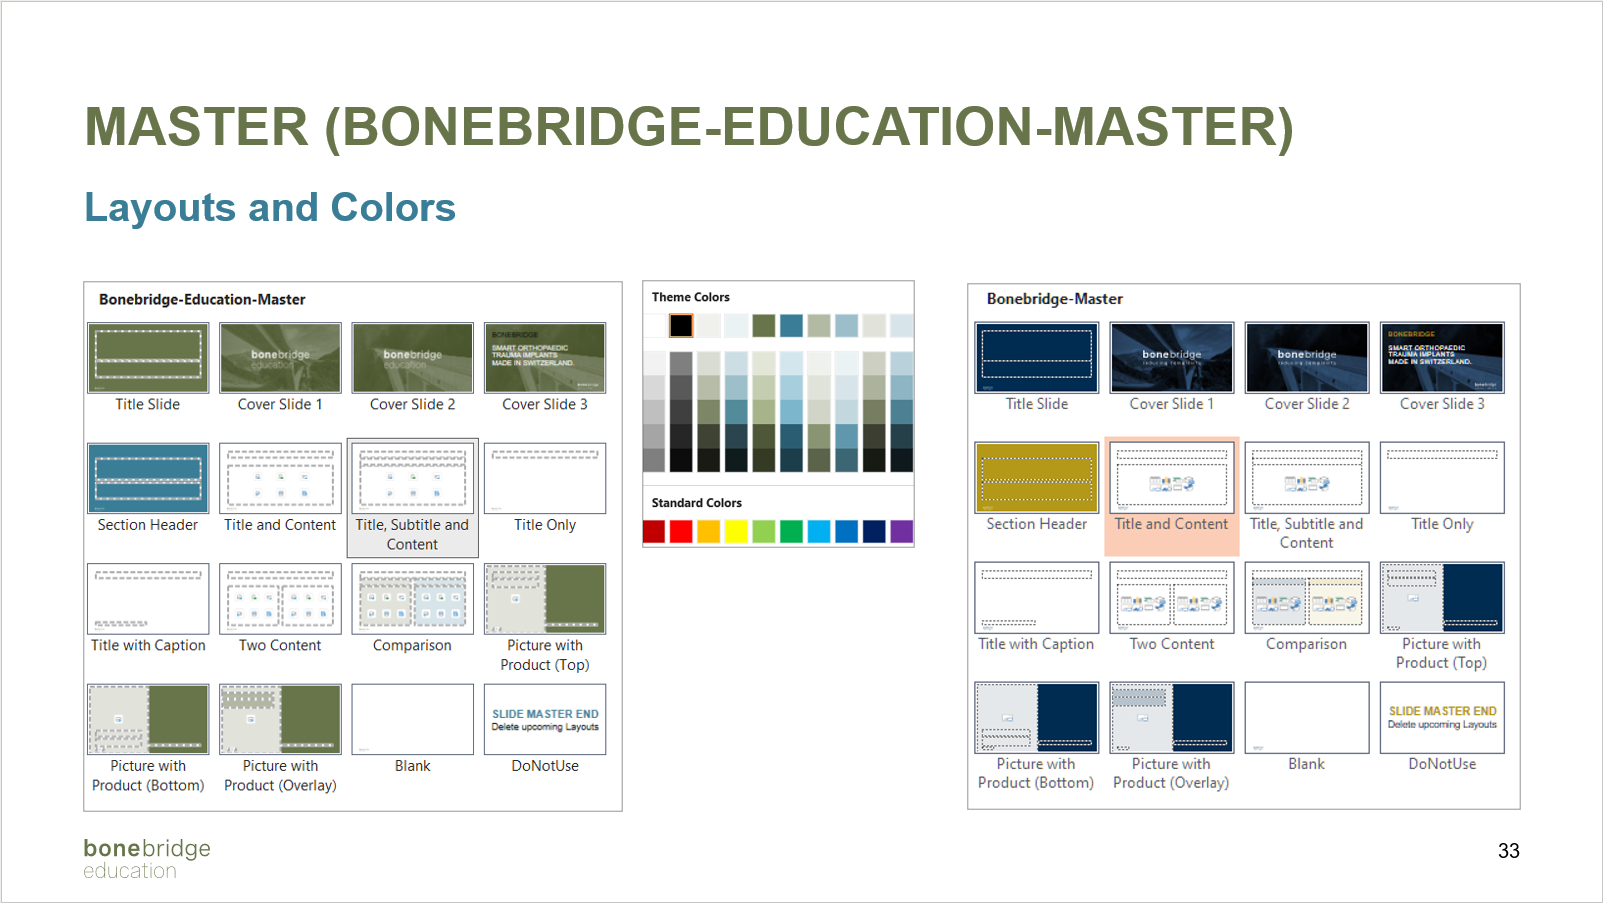Choose the gold Section Header layout thumbnail
This screenshot has width=1603, height=903.
(x=1037, y=478)
